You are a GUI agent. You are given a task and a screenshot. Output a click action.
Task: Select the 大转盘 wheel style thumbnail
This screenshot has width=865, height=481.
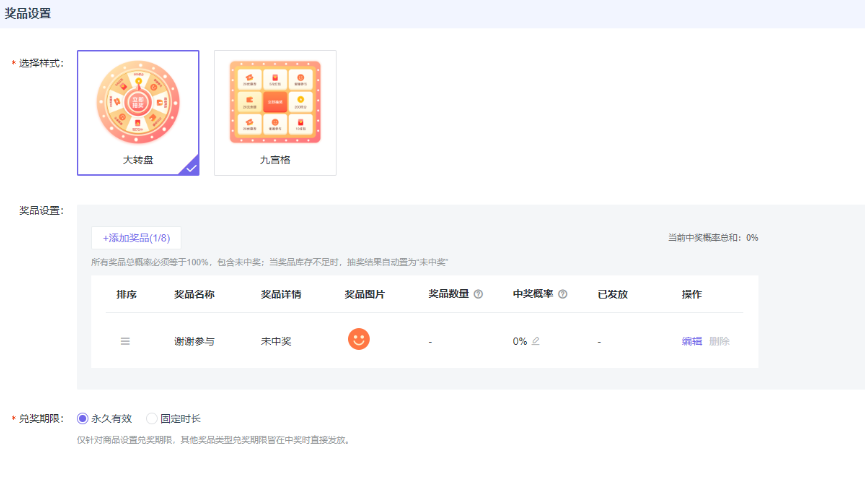[138, 104]
